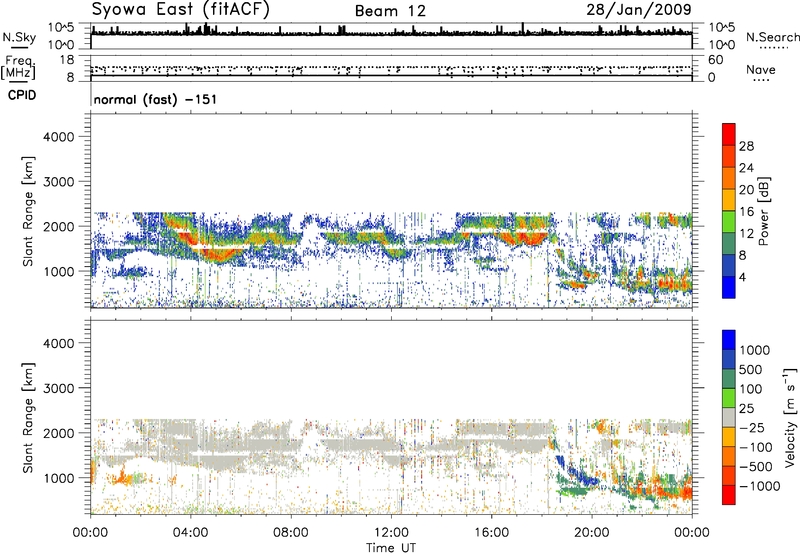Screen dimensions: 800x554
Task: Click the '28' power colorbar value
Action: [x=746, y=146]
